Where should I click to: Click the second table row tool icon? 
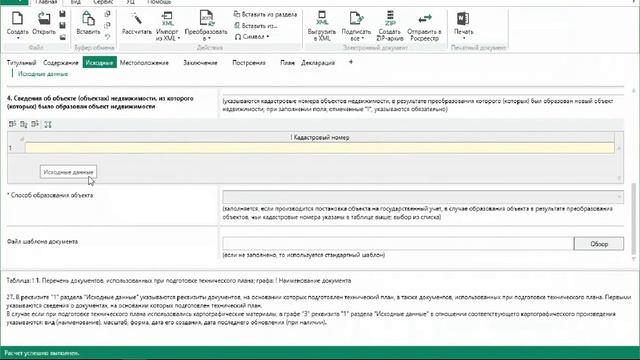(24, 124)
